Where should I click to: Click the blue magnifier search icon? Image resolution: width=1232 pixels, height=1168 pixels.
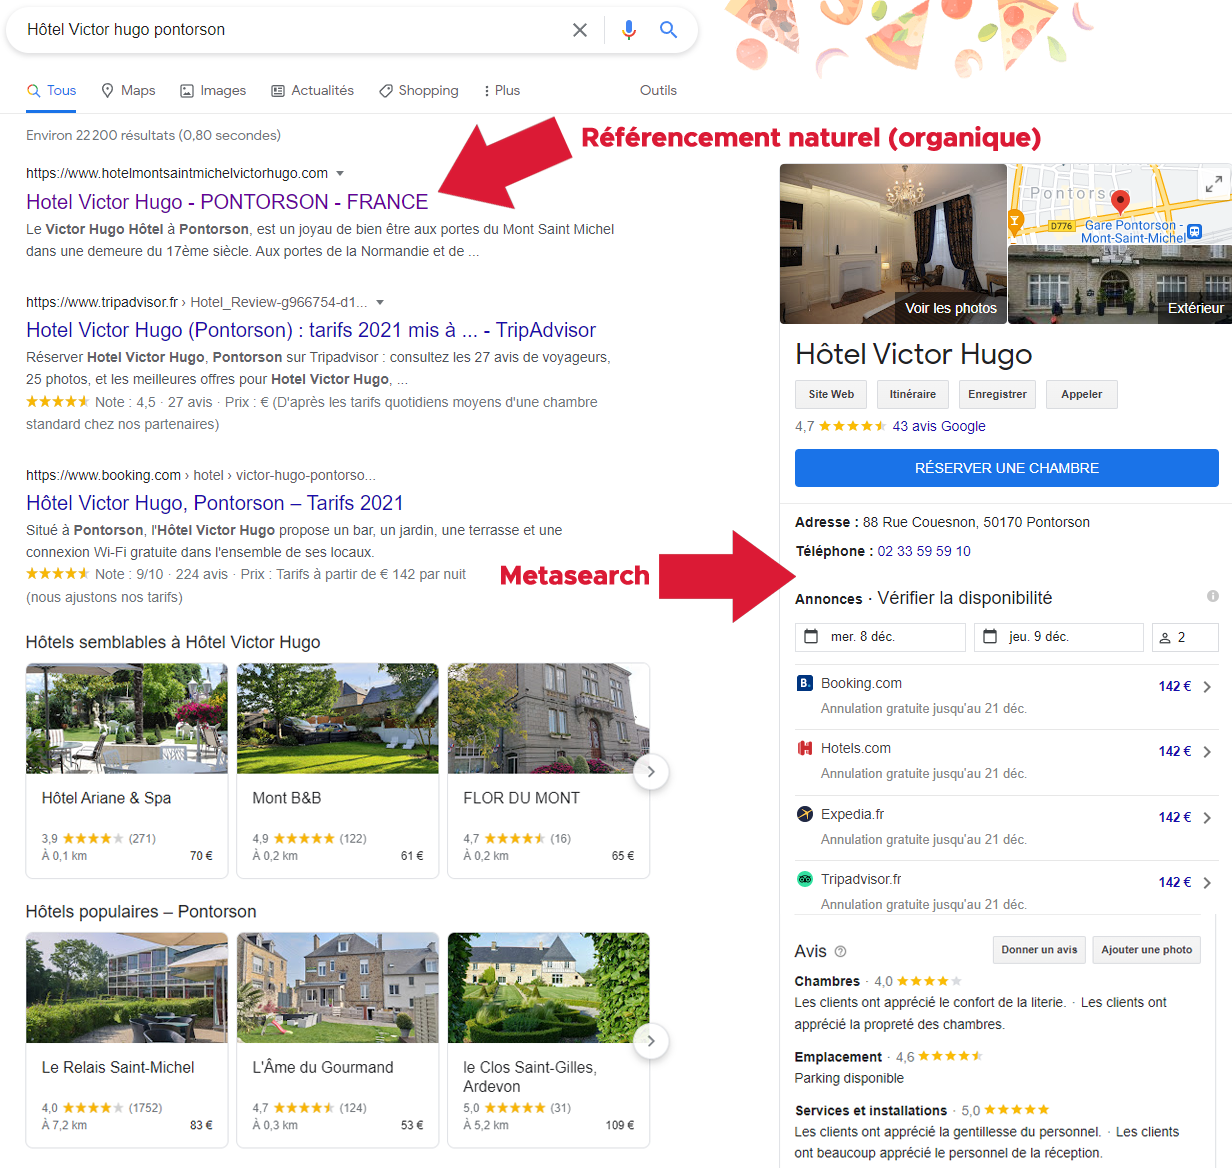[x=669, y=30]
